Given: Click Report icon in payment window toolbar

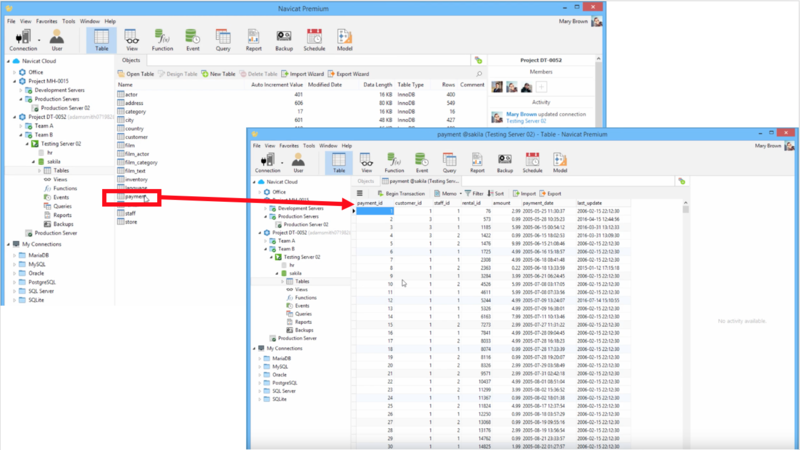Looking at the screenshot, I should click(x=477, y=163).
